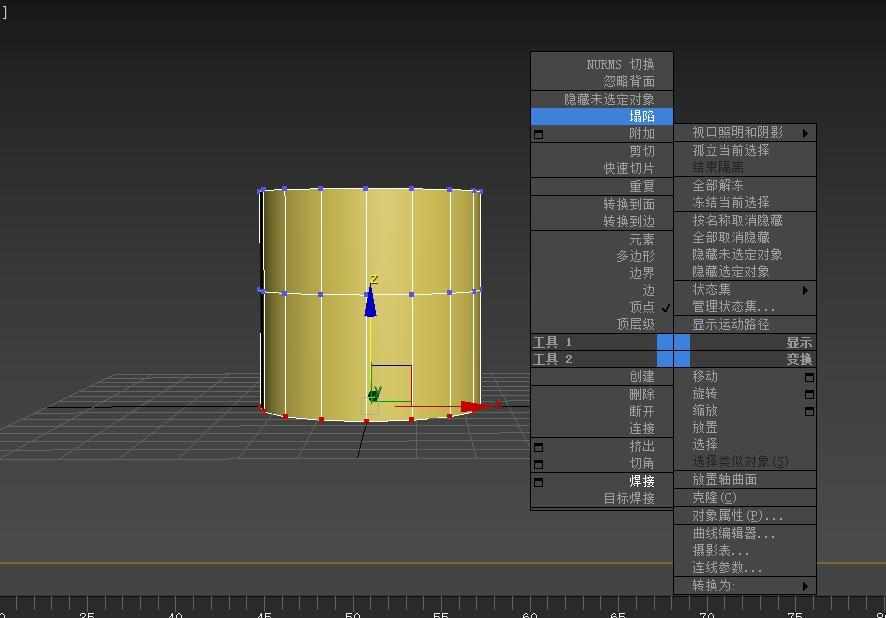This screenshot has height=618, width=886.
Task: Open 对象属性(P)... dialog
Action: click(737, 516)
